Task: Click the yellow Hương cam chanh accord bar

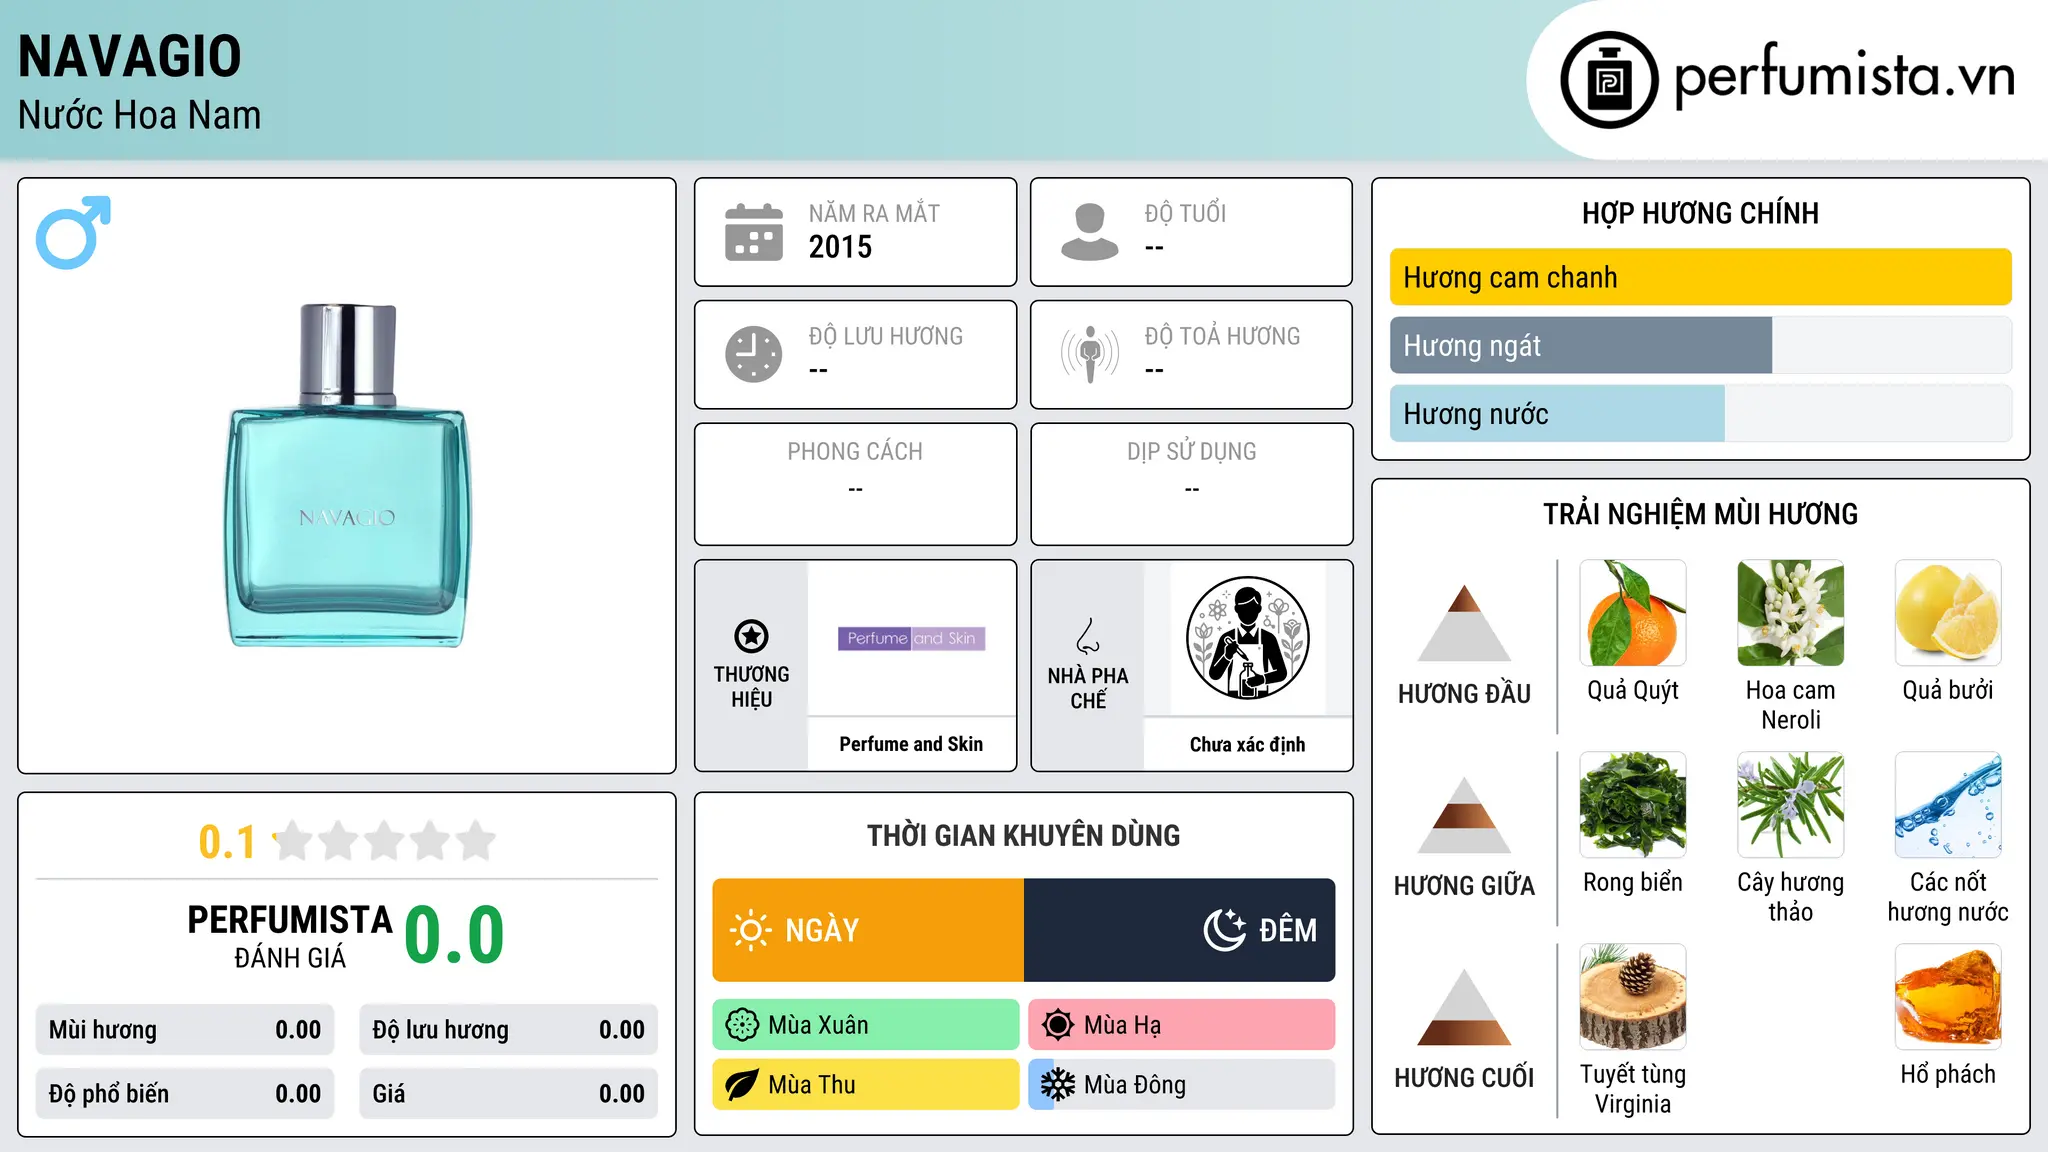Action: coord(1700,277)
